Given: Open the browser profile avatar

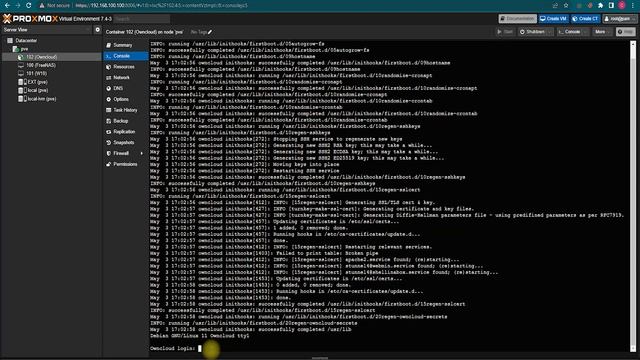Looking at the screenshot, I should (622, 5).
